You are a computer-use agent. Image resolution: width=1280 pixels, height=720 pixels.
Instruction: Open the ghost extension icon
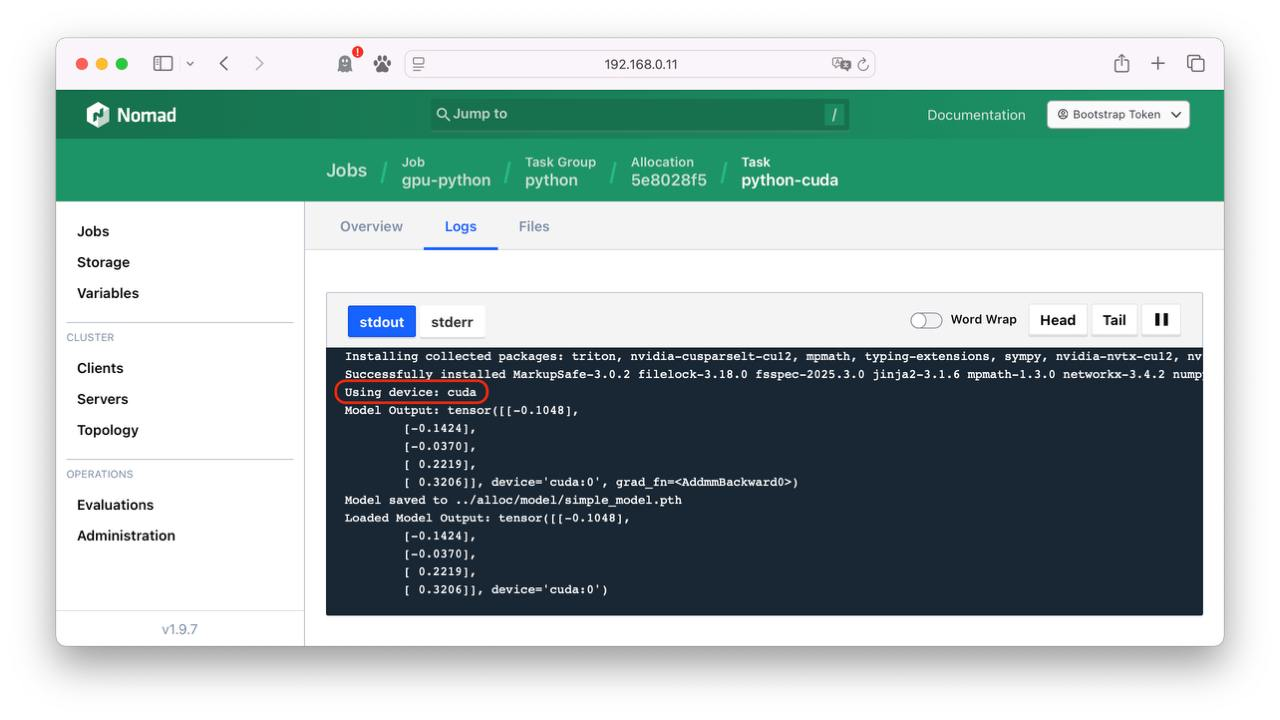345,64
